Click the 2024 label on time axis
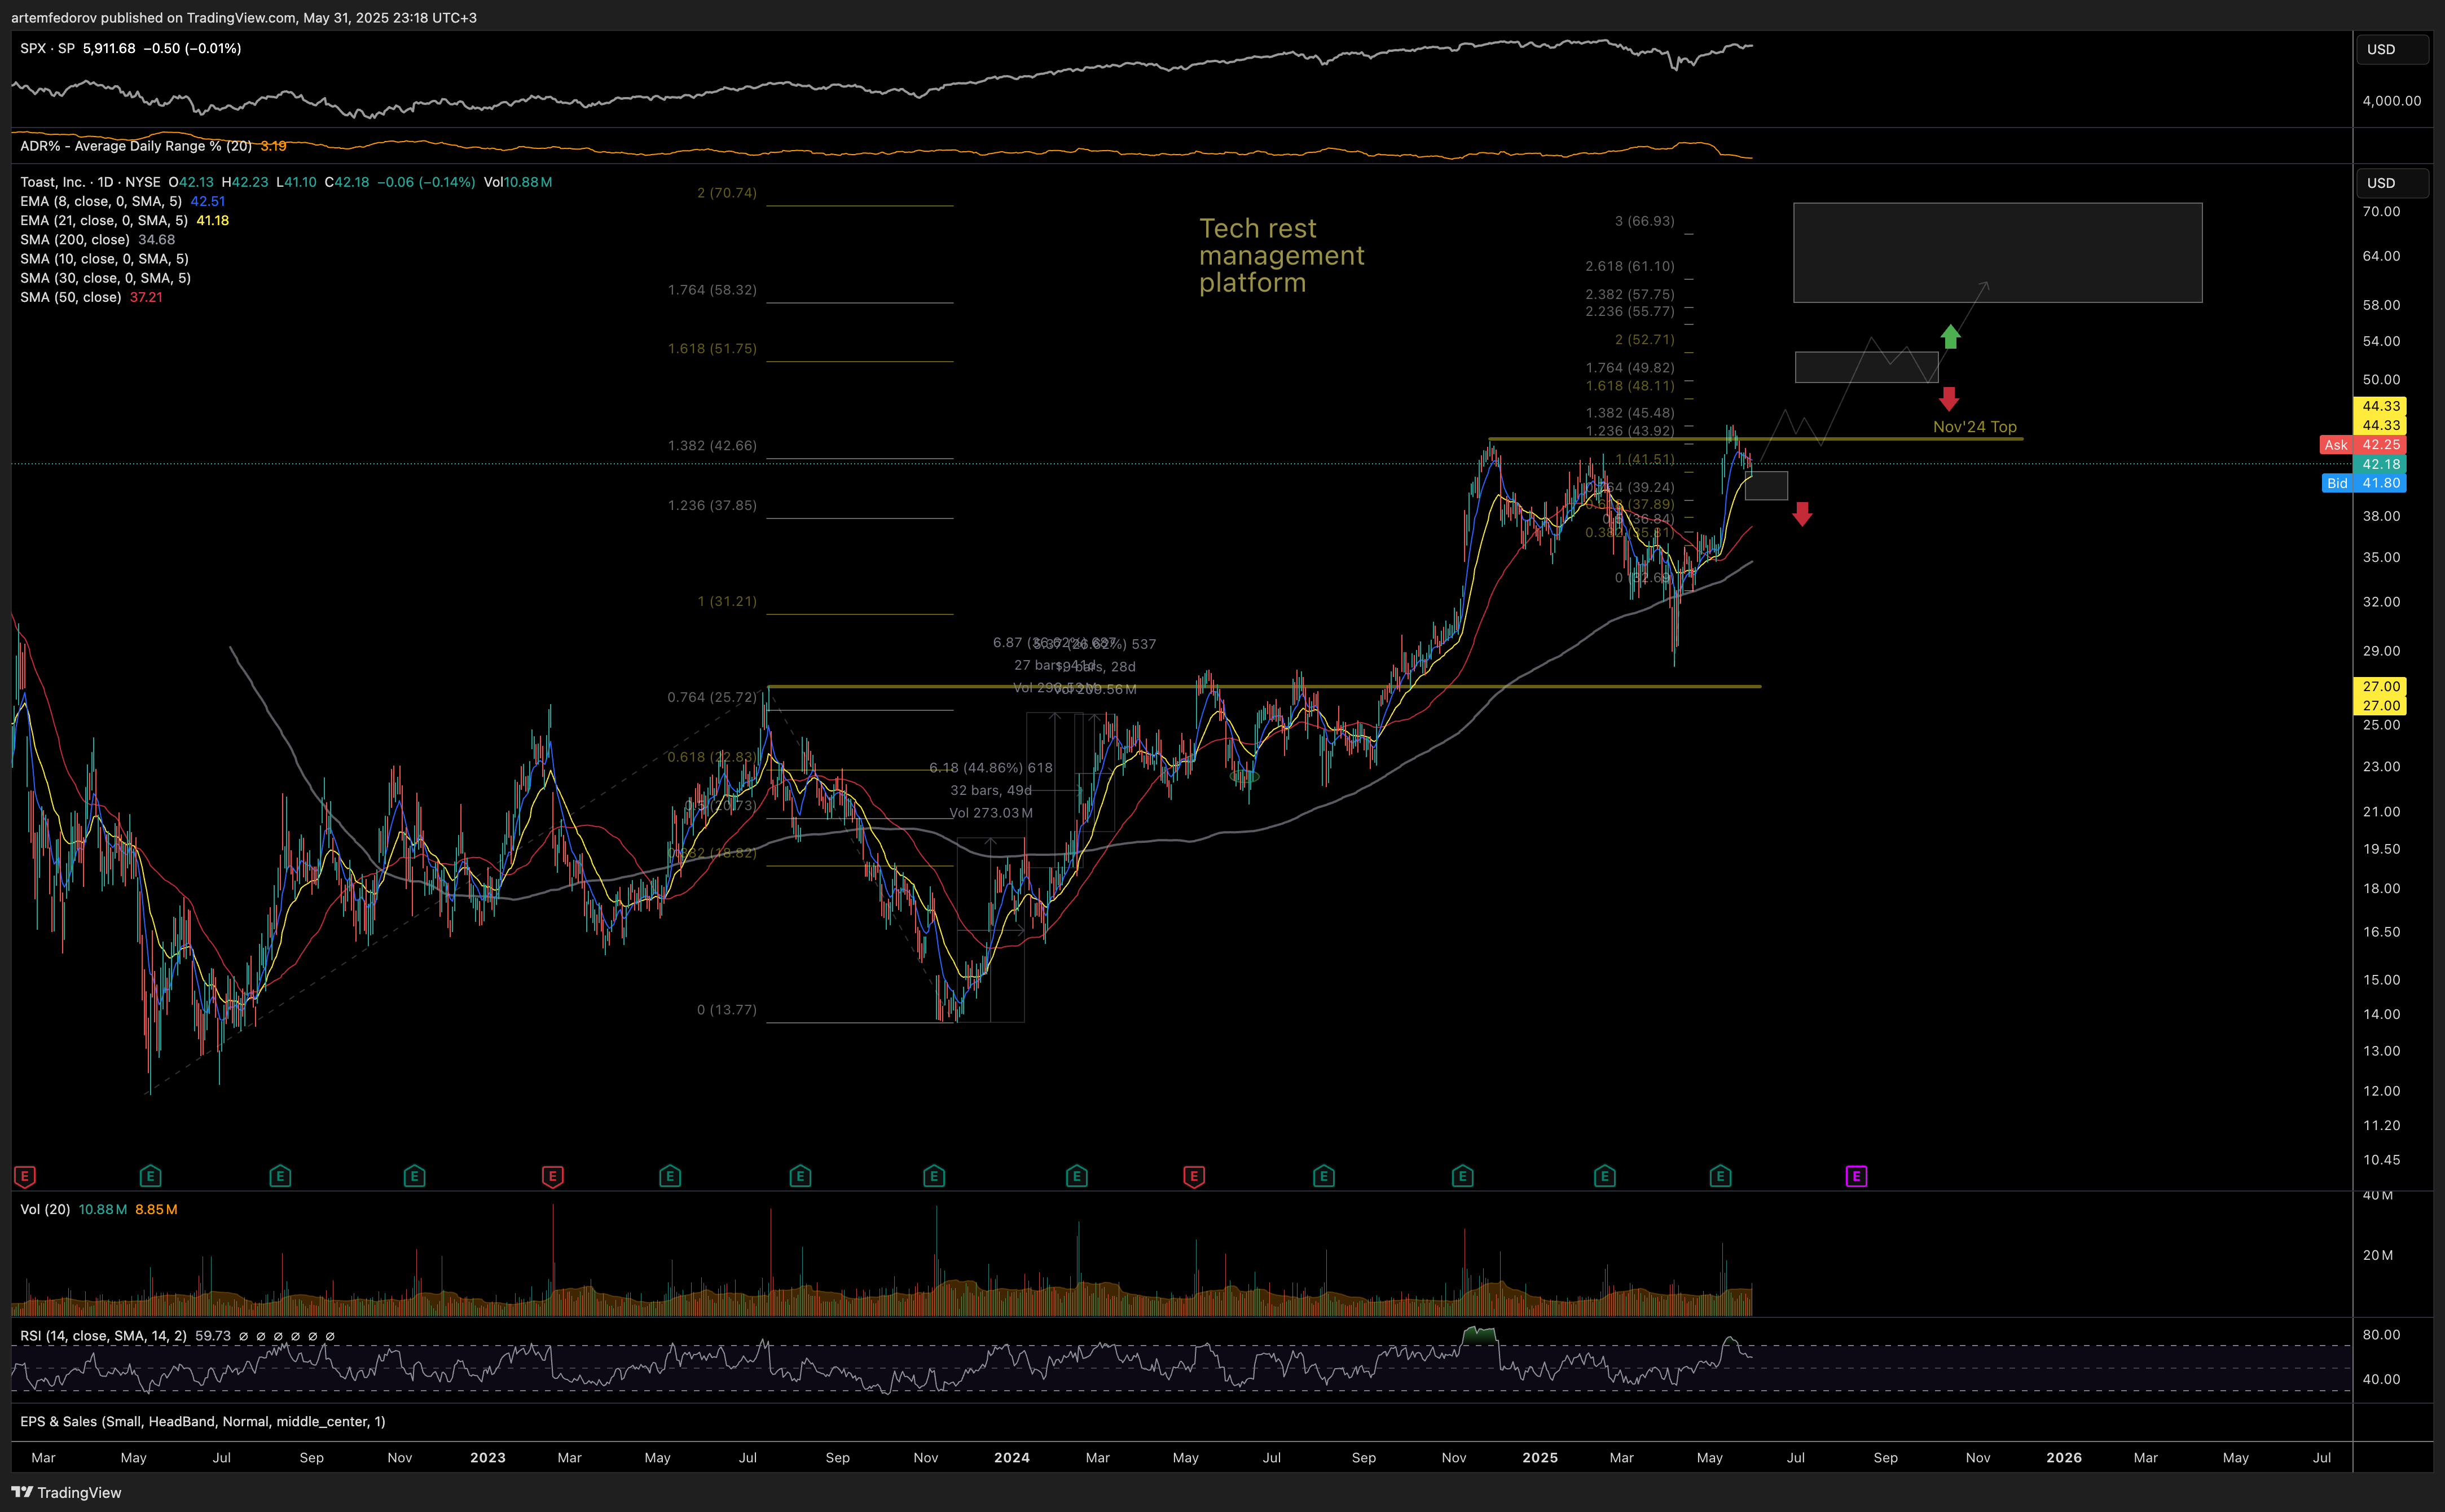The width and height of the screenshot is (2445, 1512). [1012, 1458]
